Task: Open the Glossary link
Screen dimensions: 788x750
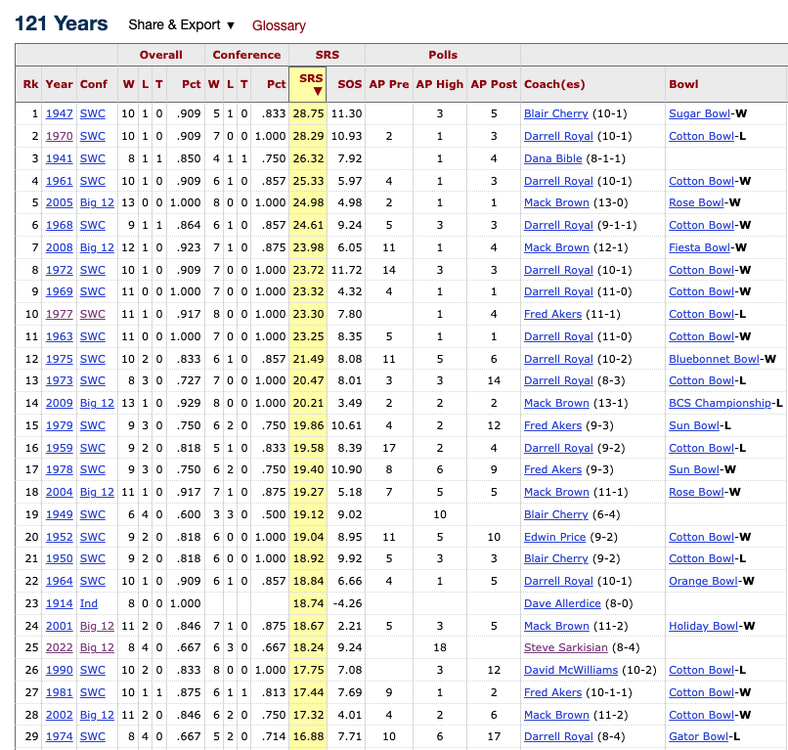Action: pyautogui.click(x=279, y=26)
